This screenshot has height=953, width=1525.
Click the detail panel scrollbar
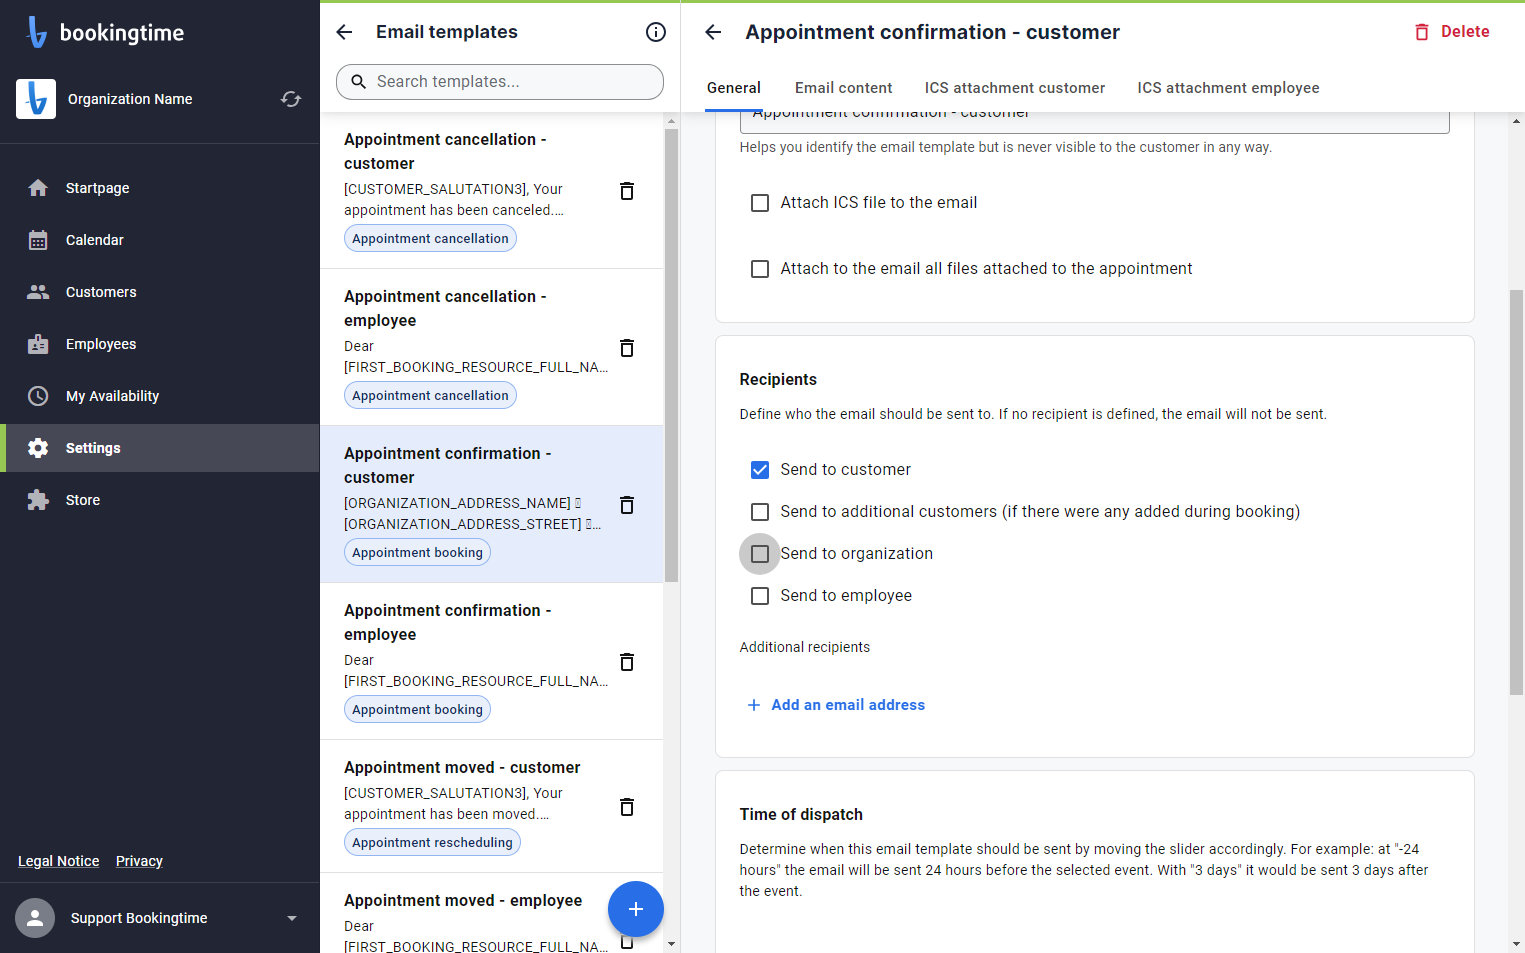click(1517, 492)
